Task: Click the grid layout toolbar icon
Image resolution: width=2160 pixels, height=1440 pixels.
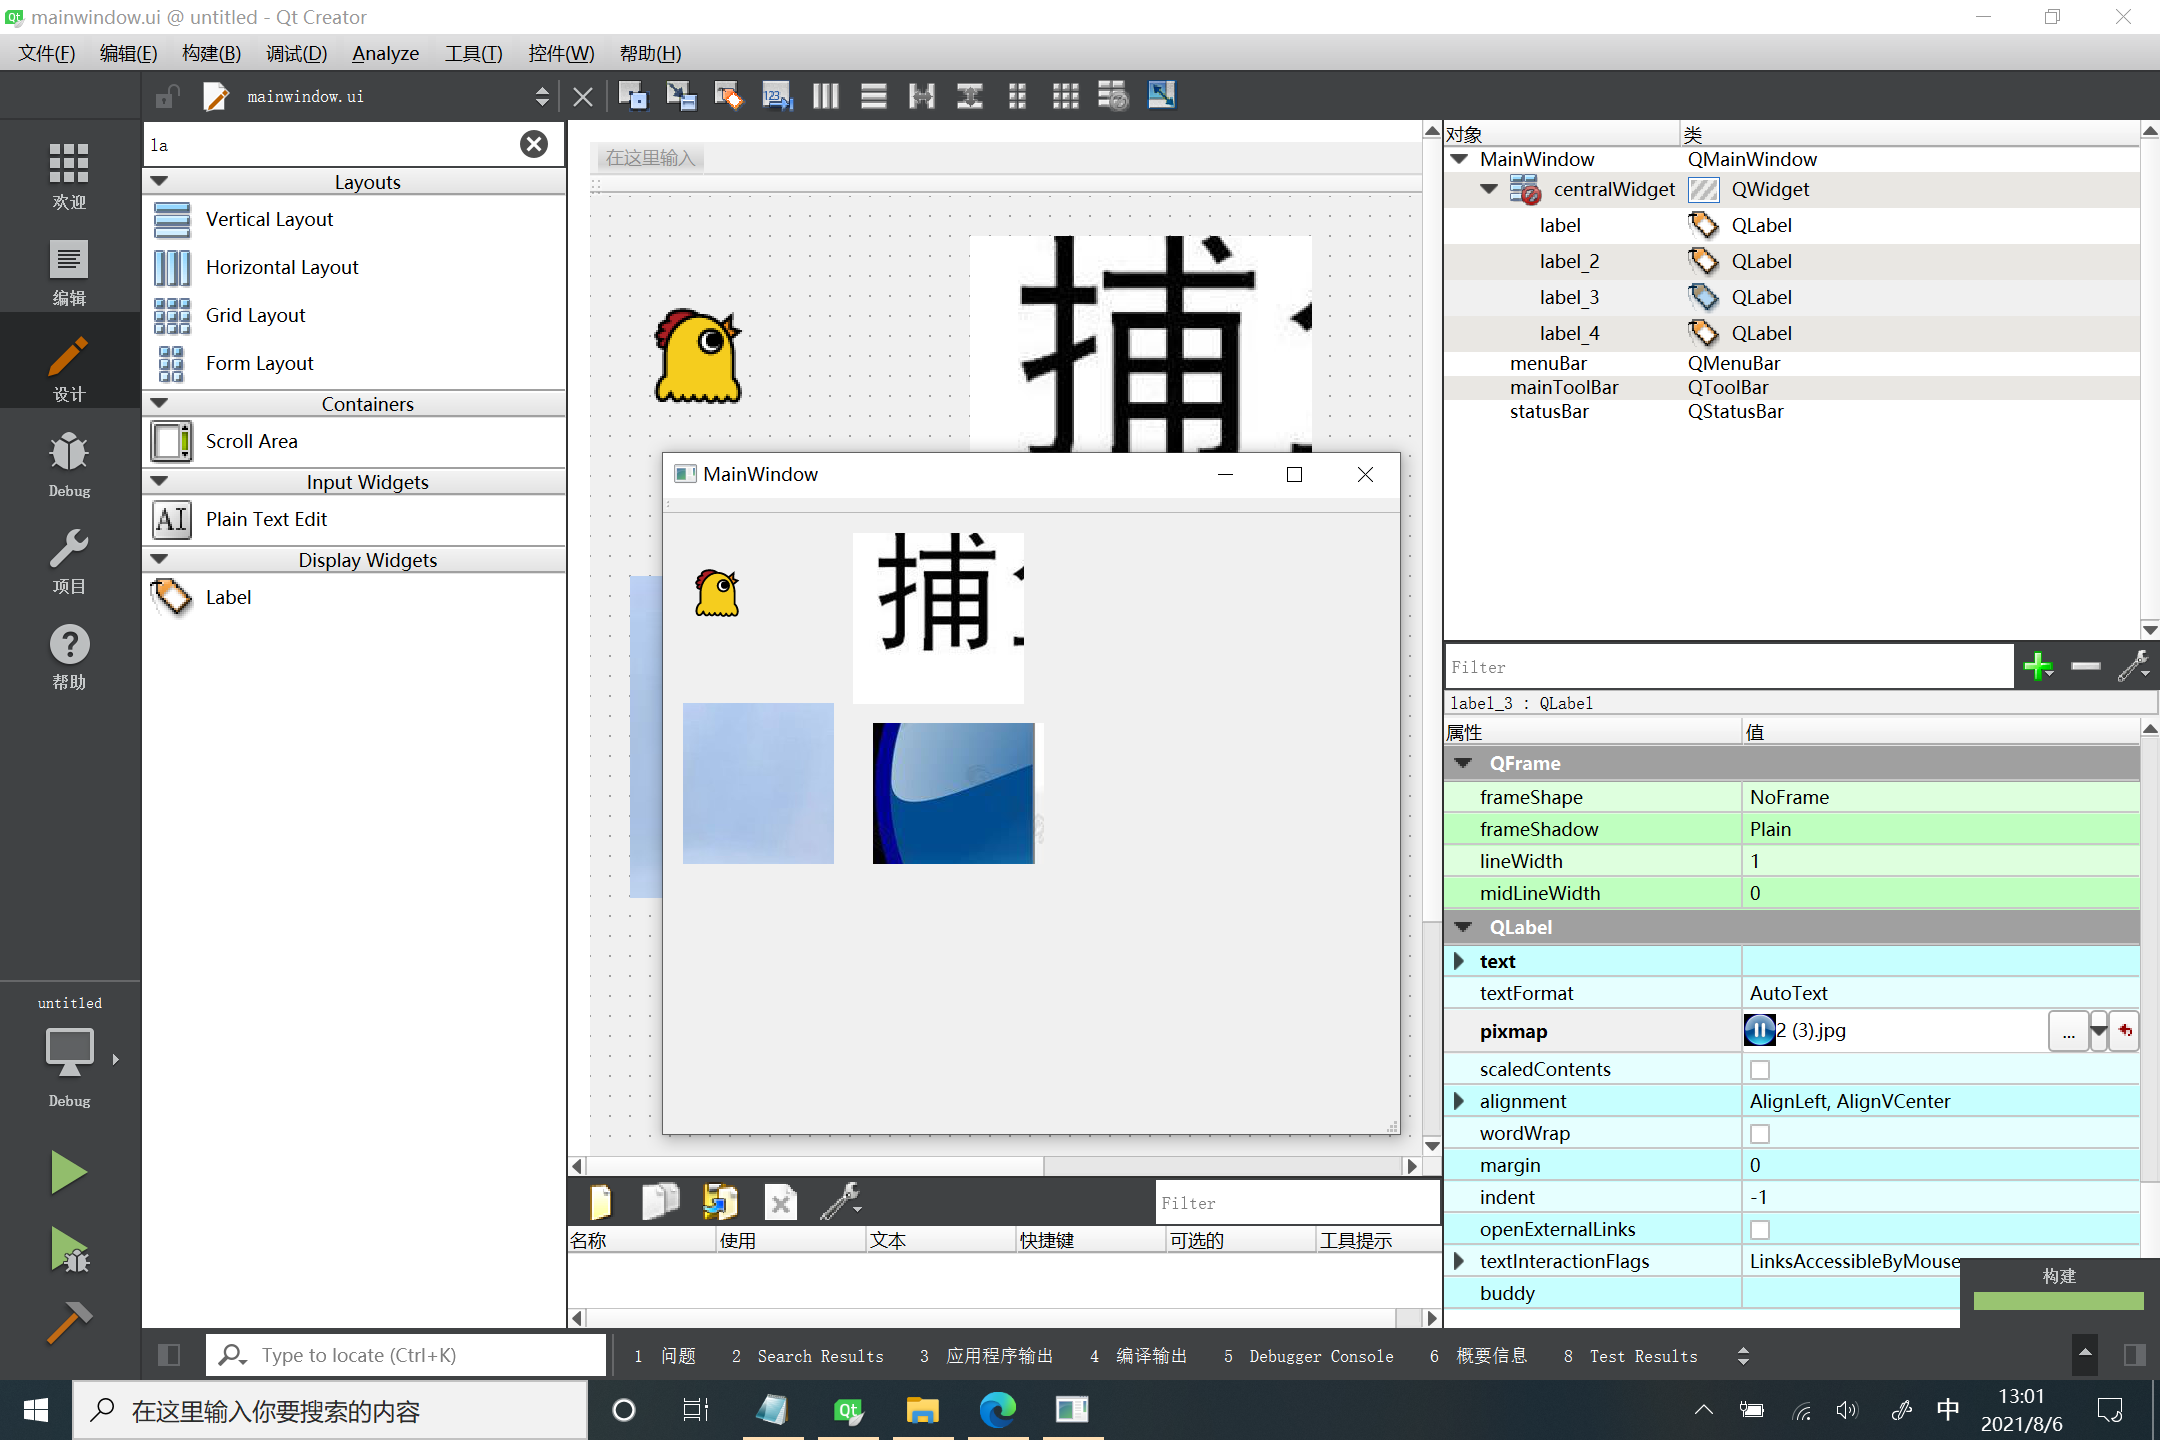Action: coord(1065,96)
